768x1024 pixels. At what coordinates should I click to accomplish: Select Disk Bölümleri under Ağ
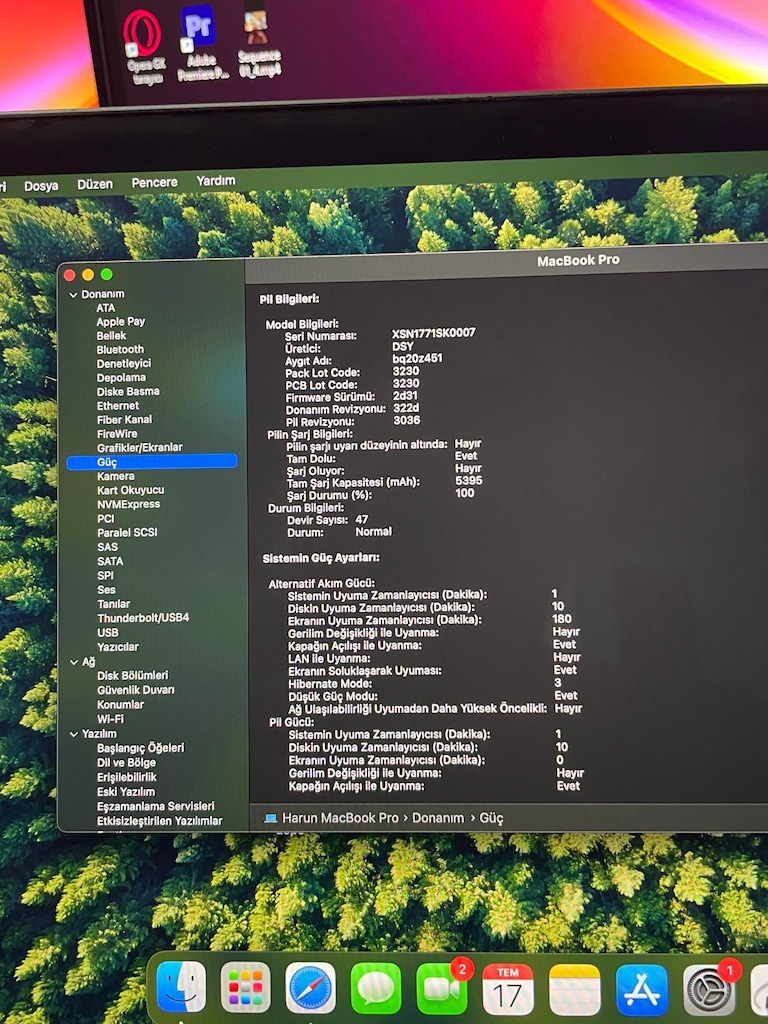[x=133, y=675]
